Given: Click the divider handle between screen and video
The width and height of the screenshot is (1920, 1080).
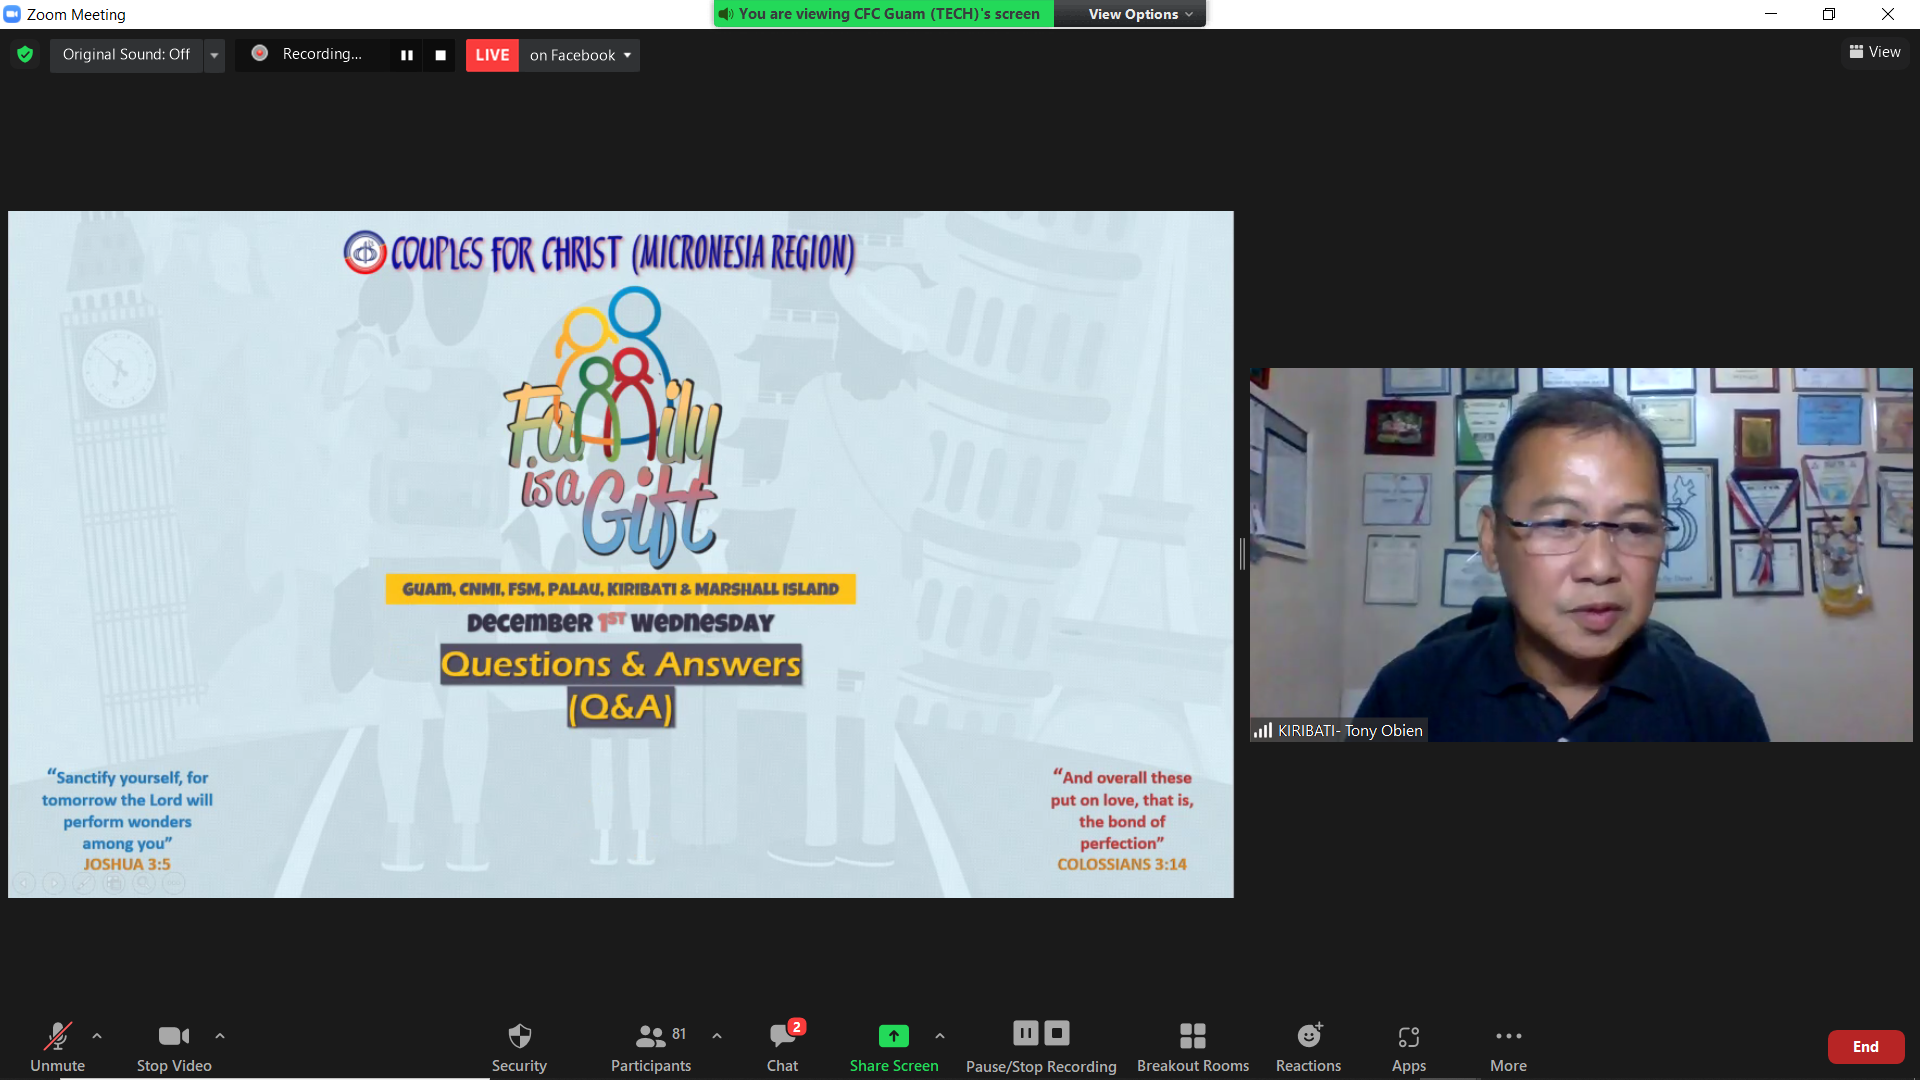Looking at the screenshot, I should point(1242,554).
